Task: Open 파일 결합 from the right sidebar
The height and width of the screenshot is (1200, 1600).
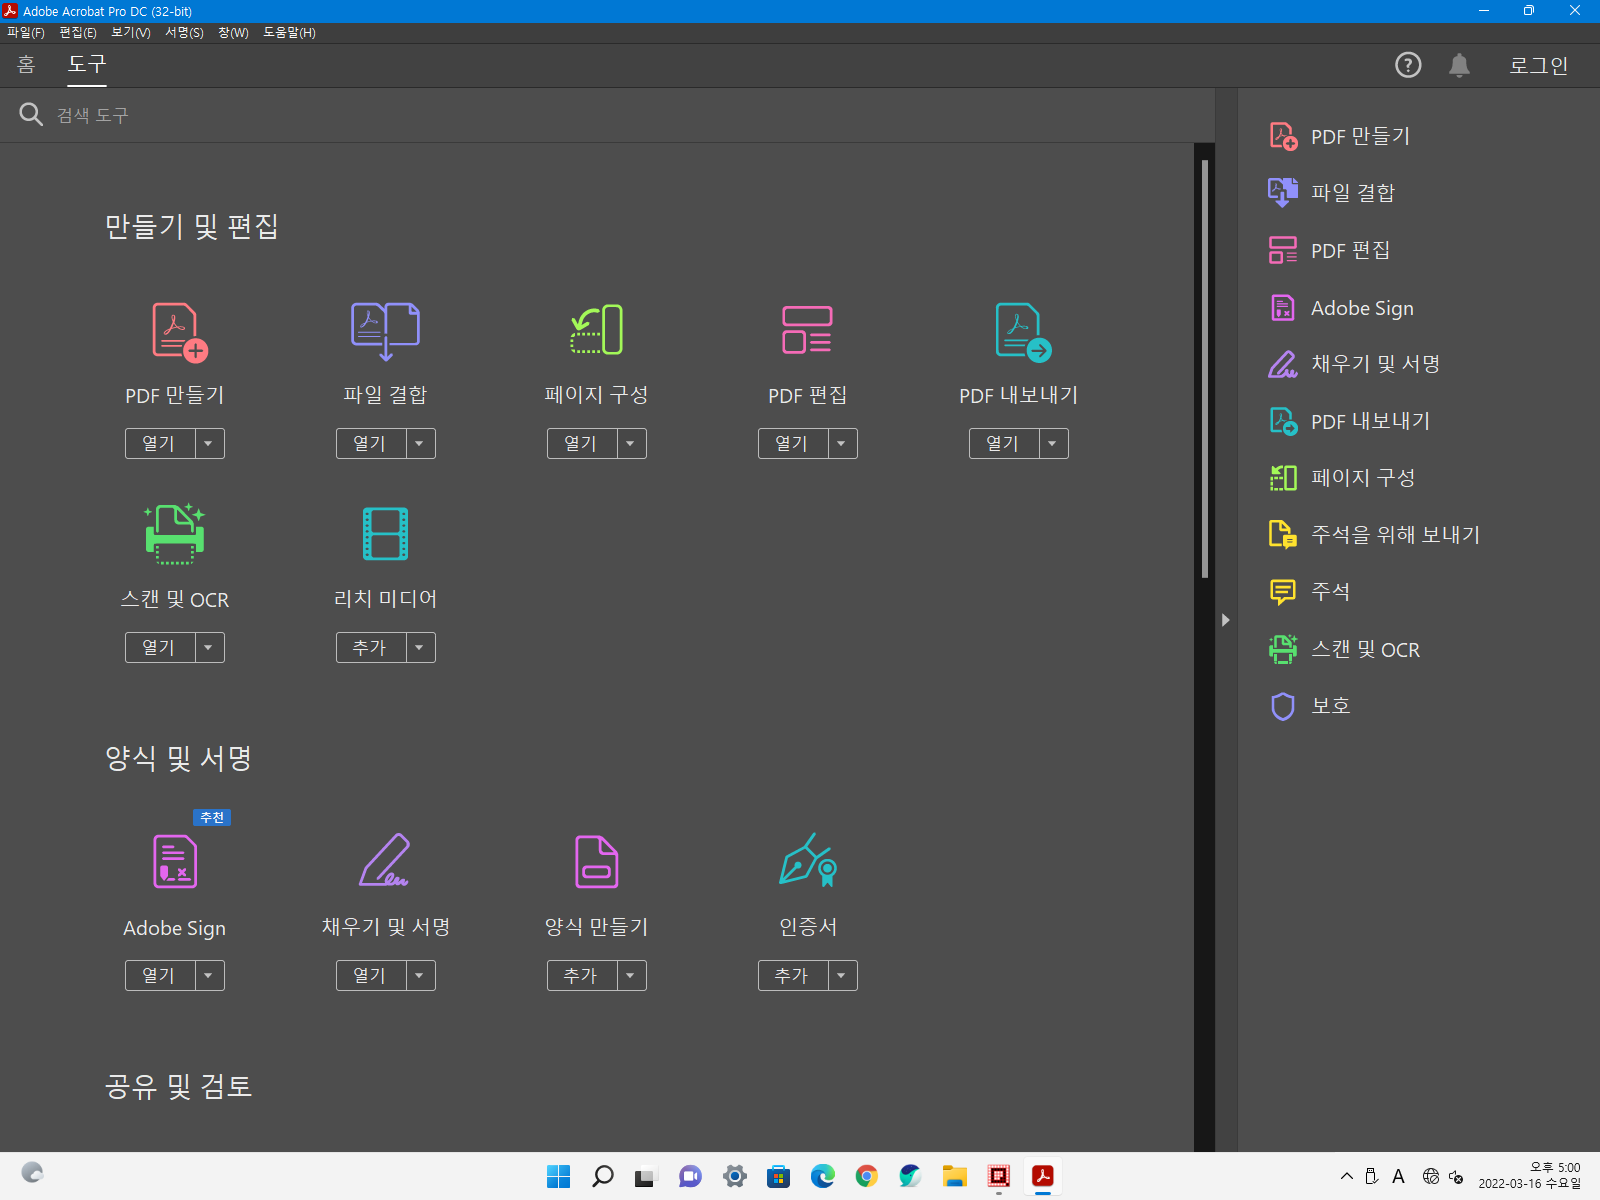Action: coord(1332,192)
